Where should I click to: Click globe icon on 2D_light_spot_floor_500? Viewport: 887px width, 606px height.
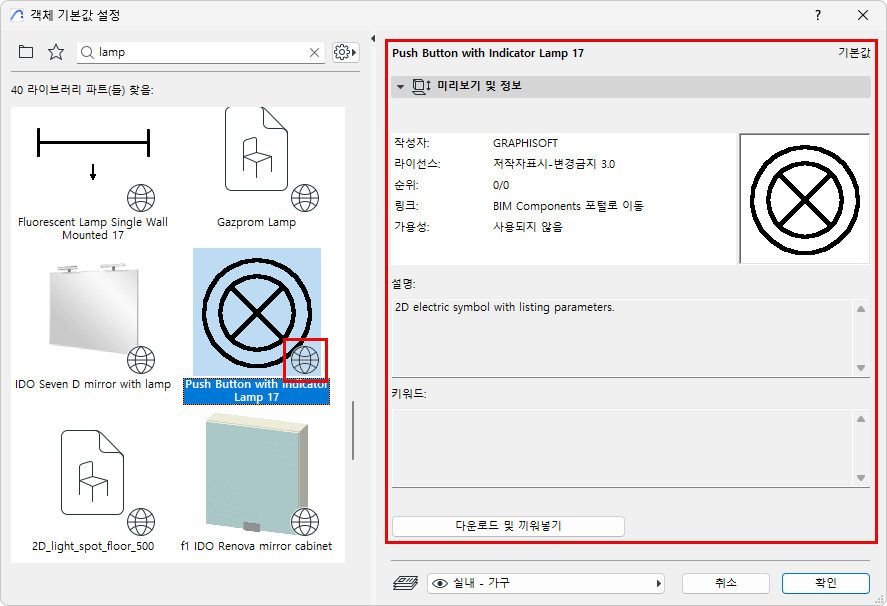(141, 522)
